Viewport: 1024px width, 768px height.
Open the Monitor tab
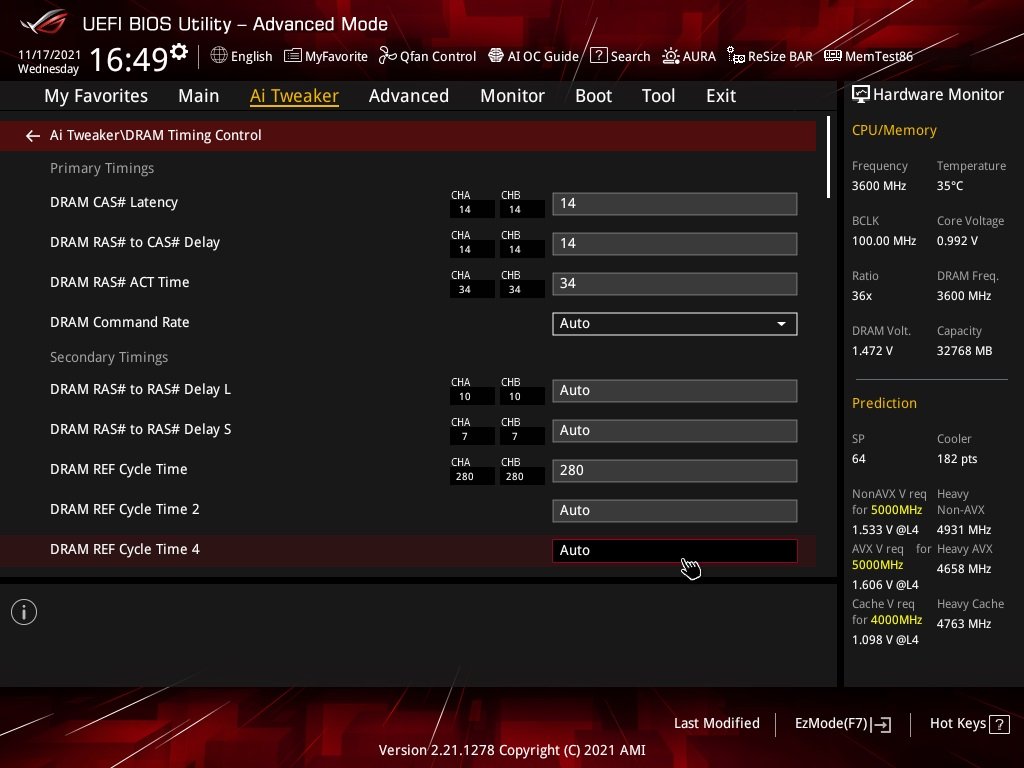click(x=512, y=96)
